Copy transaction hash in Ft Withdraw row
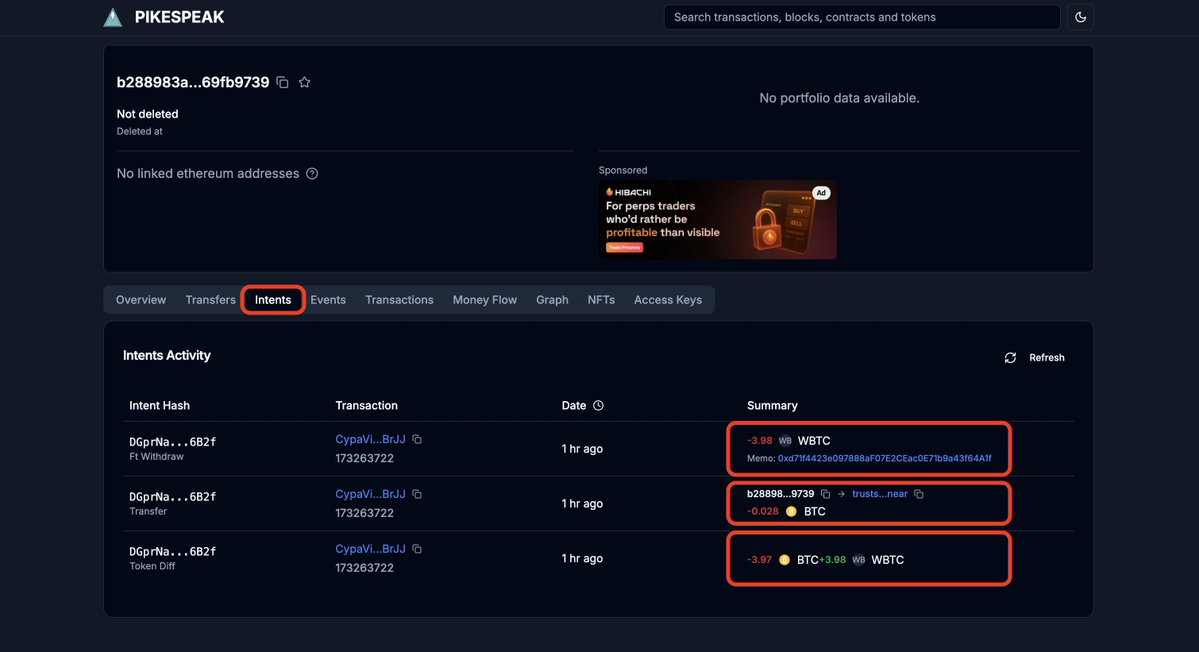This screenshot has width=1199, height=652. pos(417,440)
